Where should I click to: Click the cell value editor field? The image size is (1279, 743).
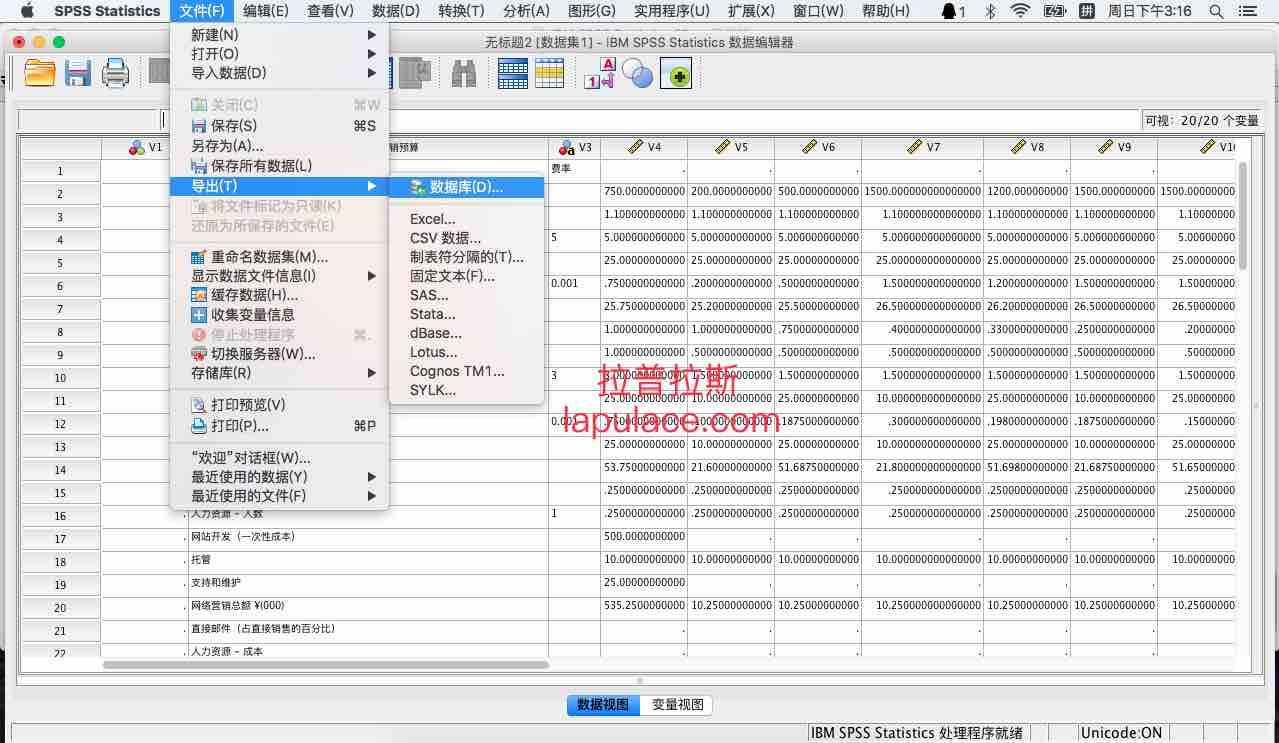[x=650, y=120]
